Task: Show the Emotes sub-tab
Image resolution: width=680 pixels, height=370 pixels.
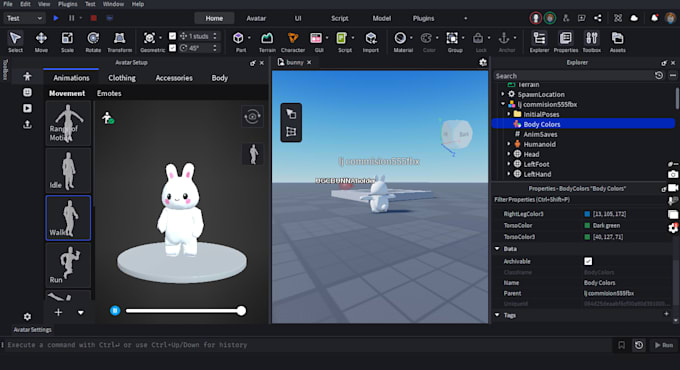Action: coord(109,93)
